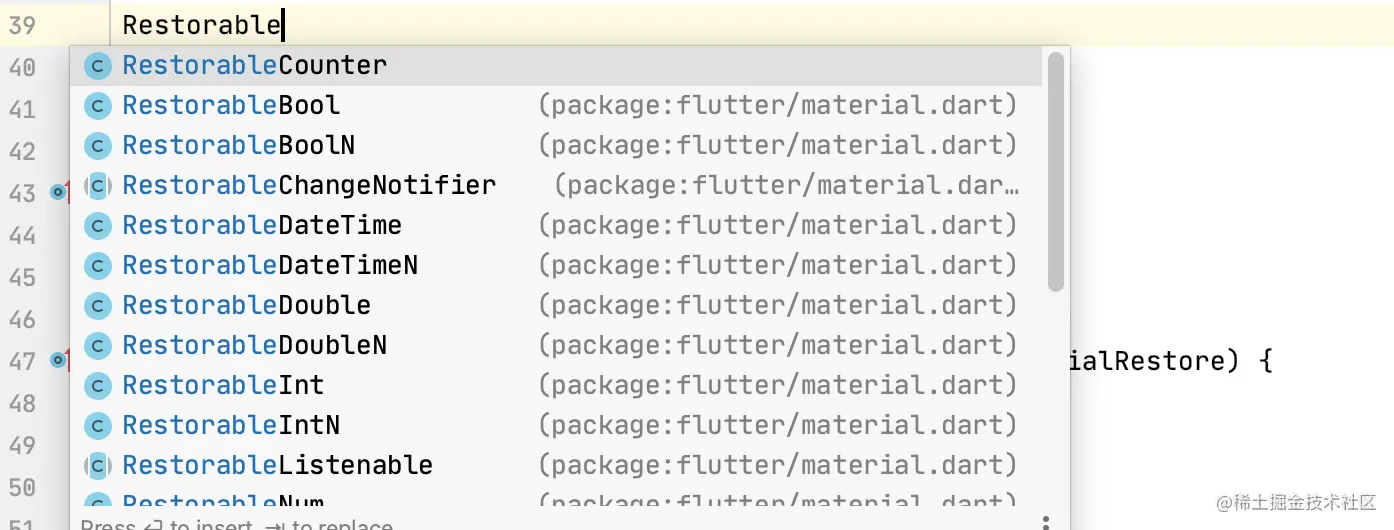
Task: Click override gutter icon on line 47
Action: [59, 360]
